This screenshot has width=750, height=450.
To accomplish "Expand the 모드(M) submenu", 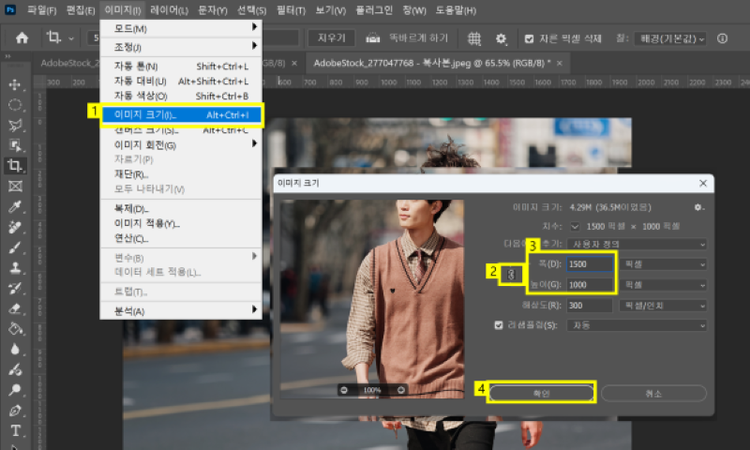I will click(x=181, y=28).
